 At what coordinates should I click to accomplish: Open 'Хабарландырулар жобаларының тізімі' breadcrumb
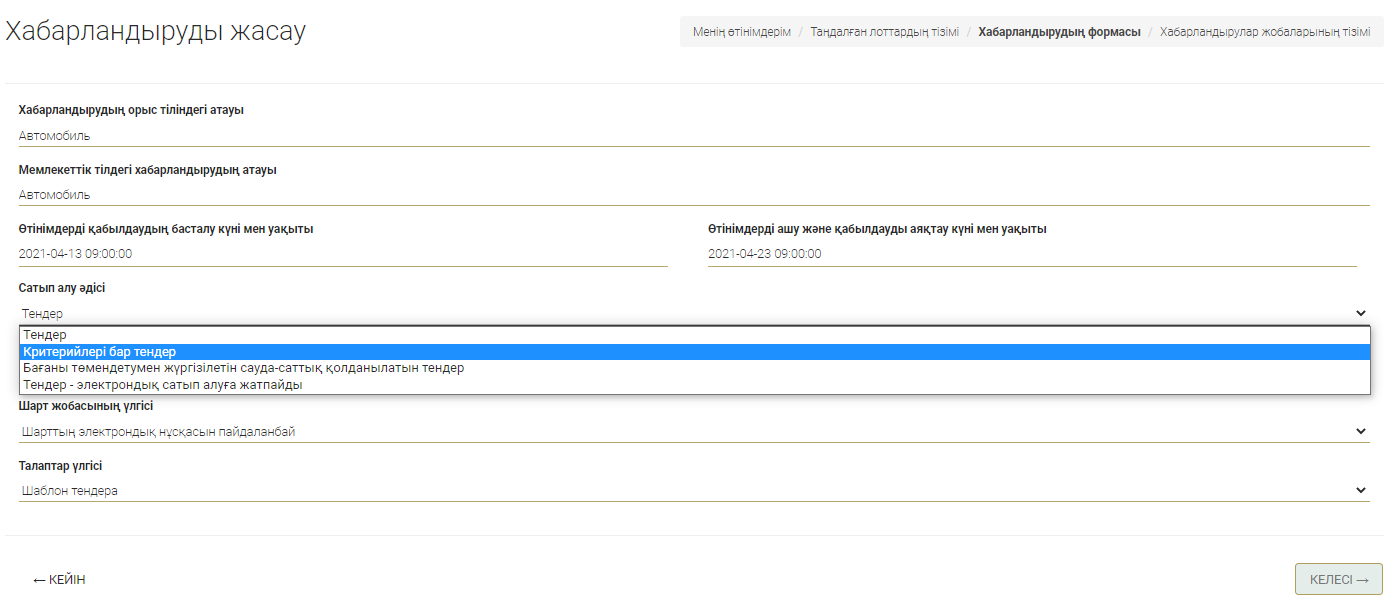1264,32
